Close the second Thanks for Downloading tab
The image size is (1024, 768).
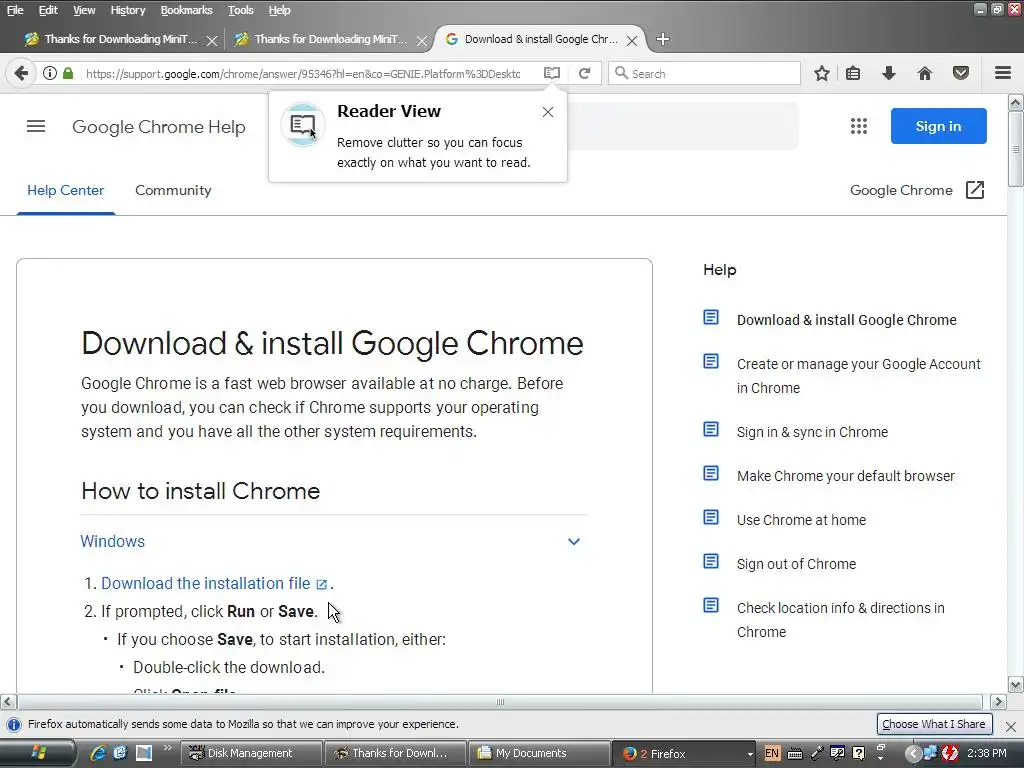click(x=422, y=40)
